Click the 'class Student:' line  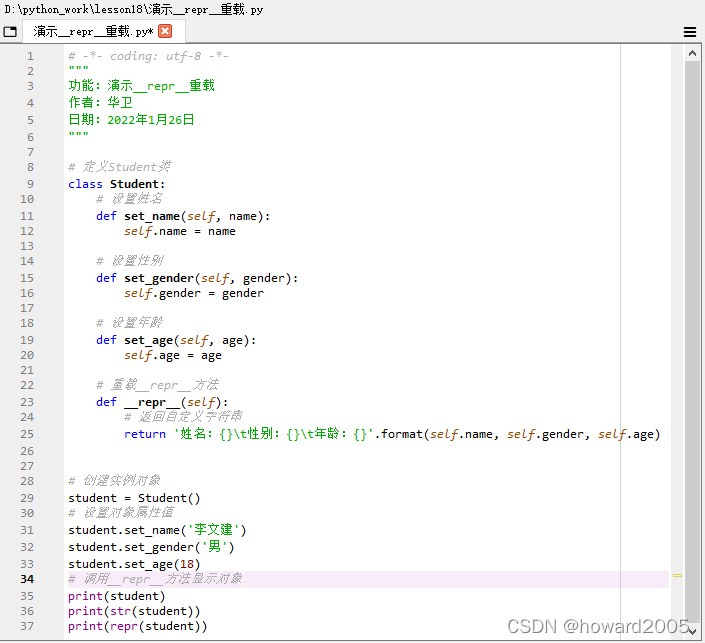116,184
